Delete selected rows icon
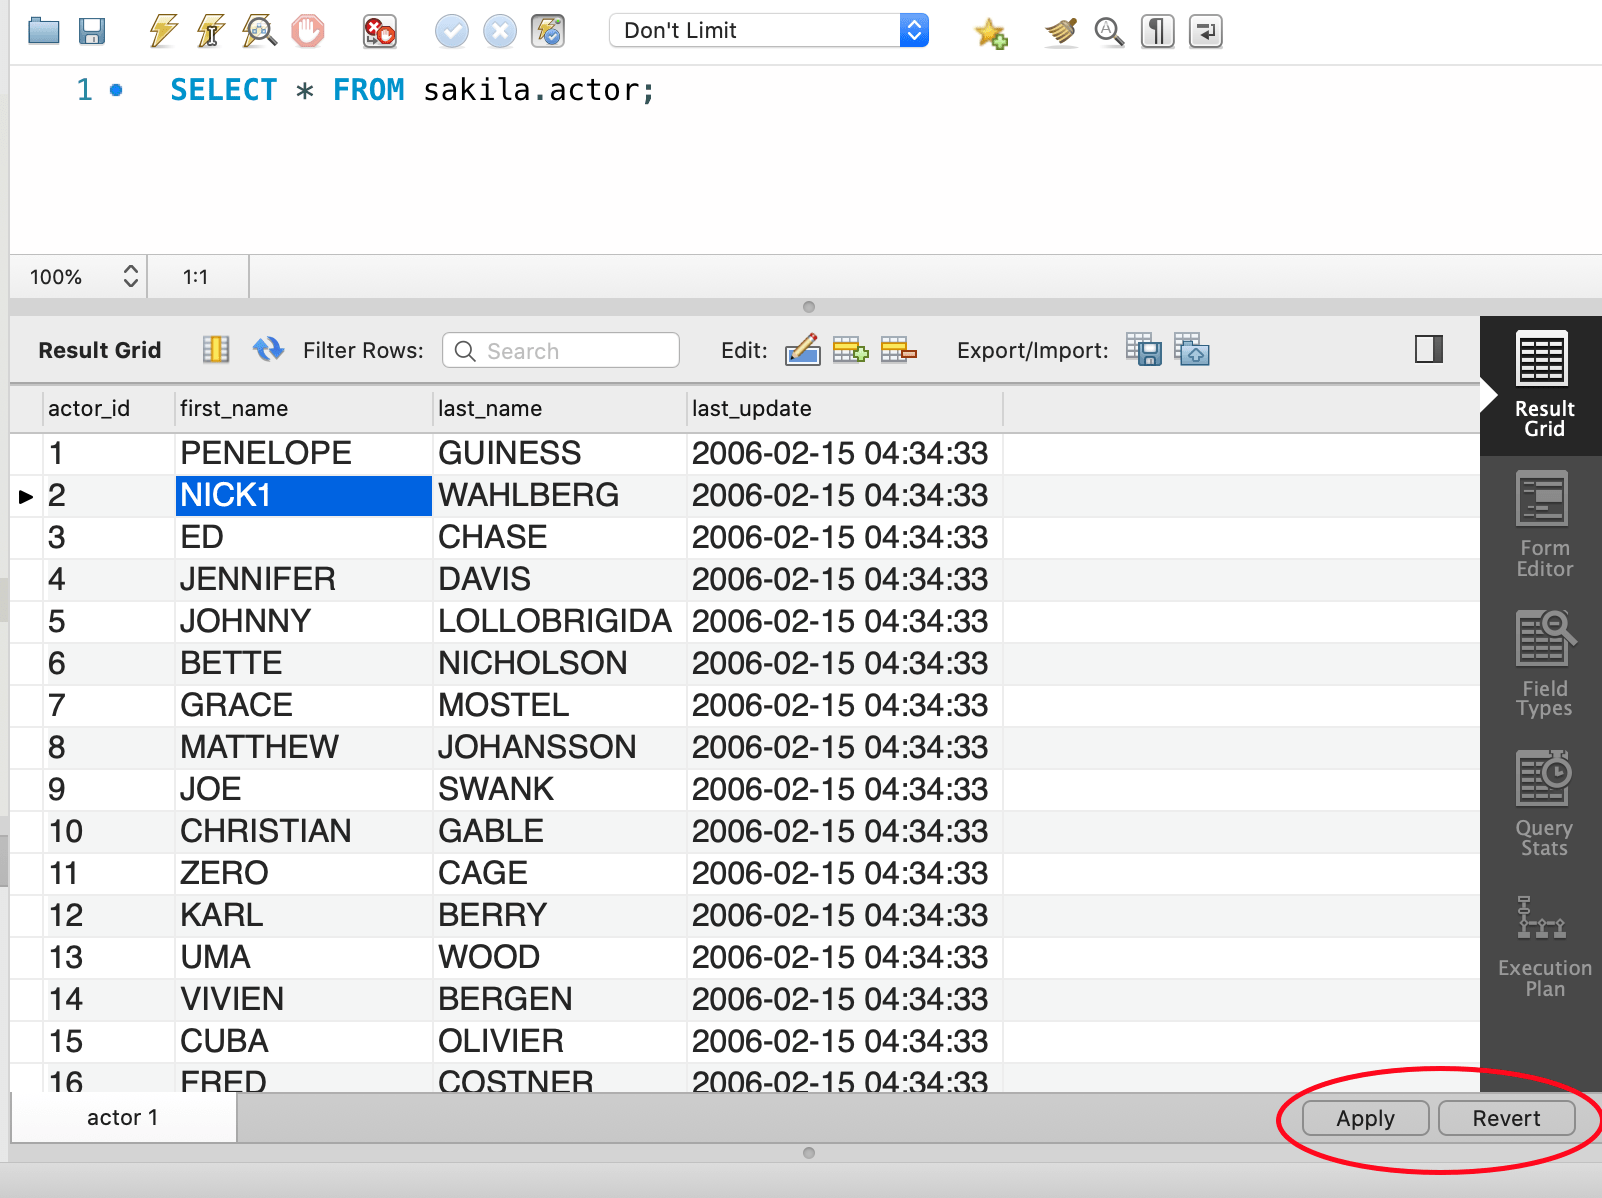 (x=899, y=350)
